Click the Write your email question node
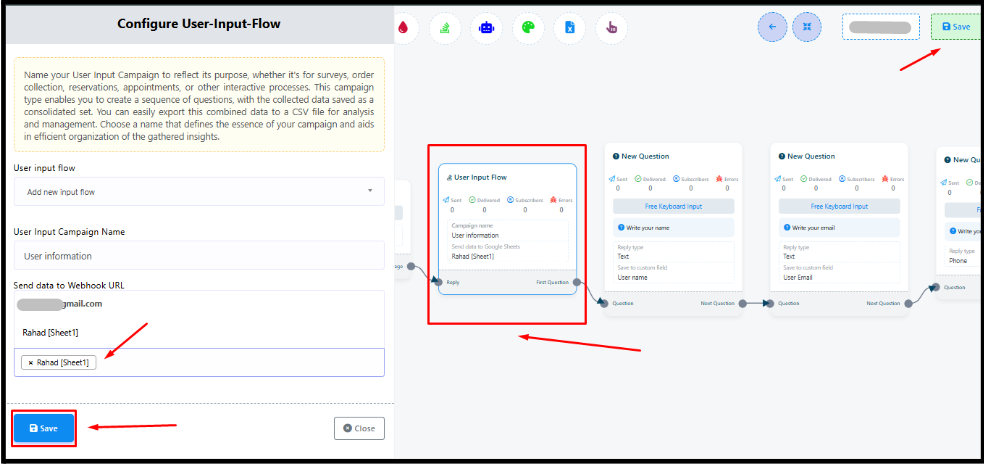This screenshot has width=984, height=465. pyautogui.click(x=839, y=225)
